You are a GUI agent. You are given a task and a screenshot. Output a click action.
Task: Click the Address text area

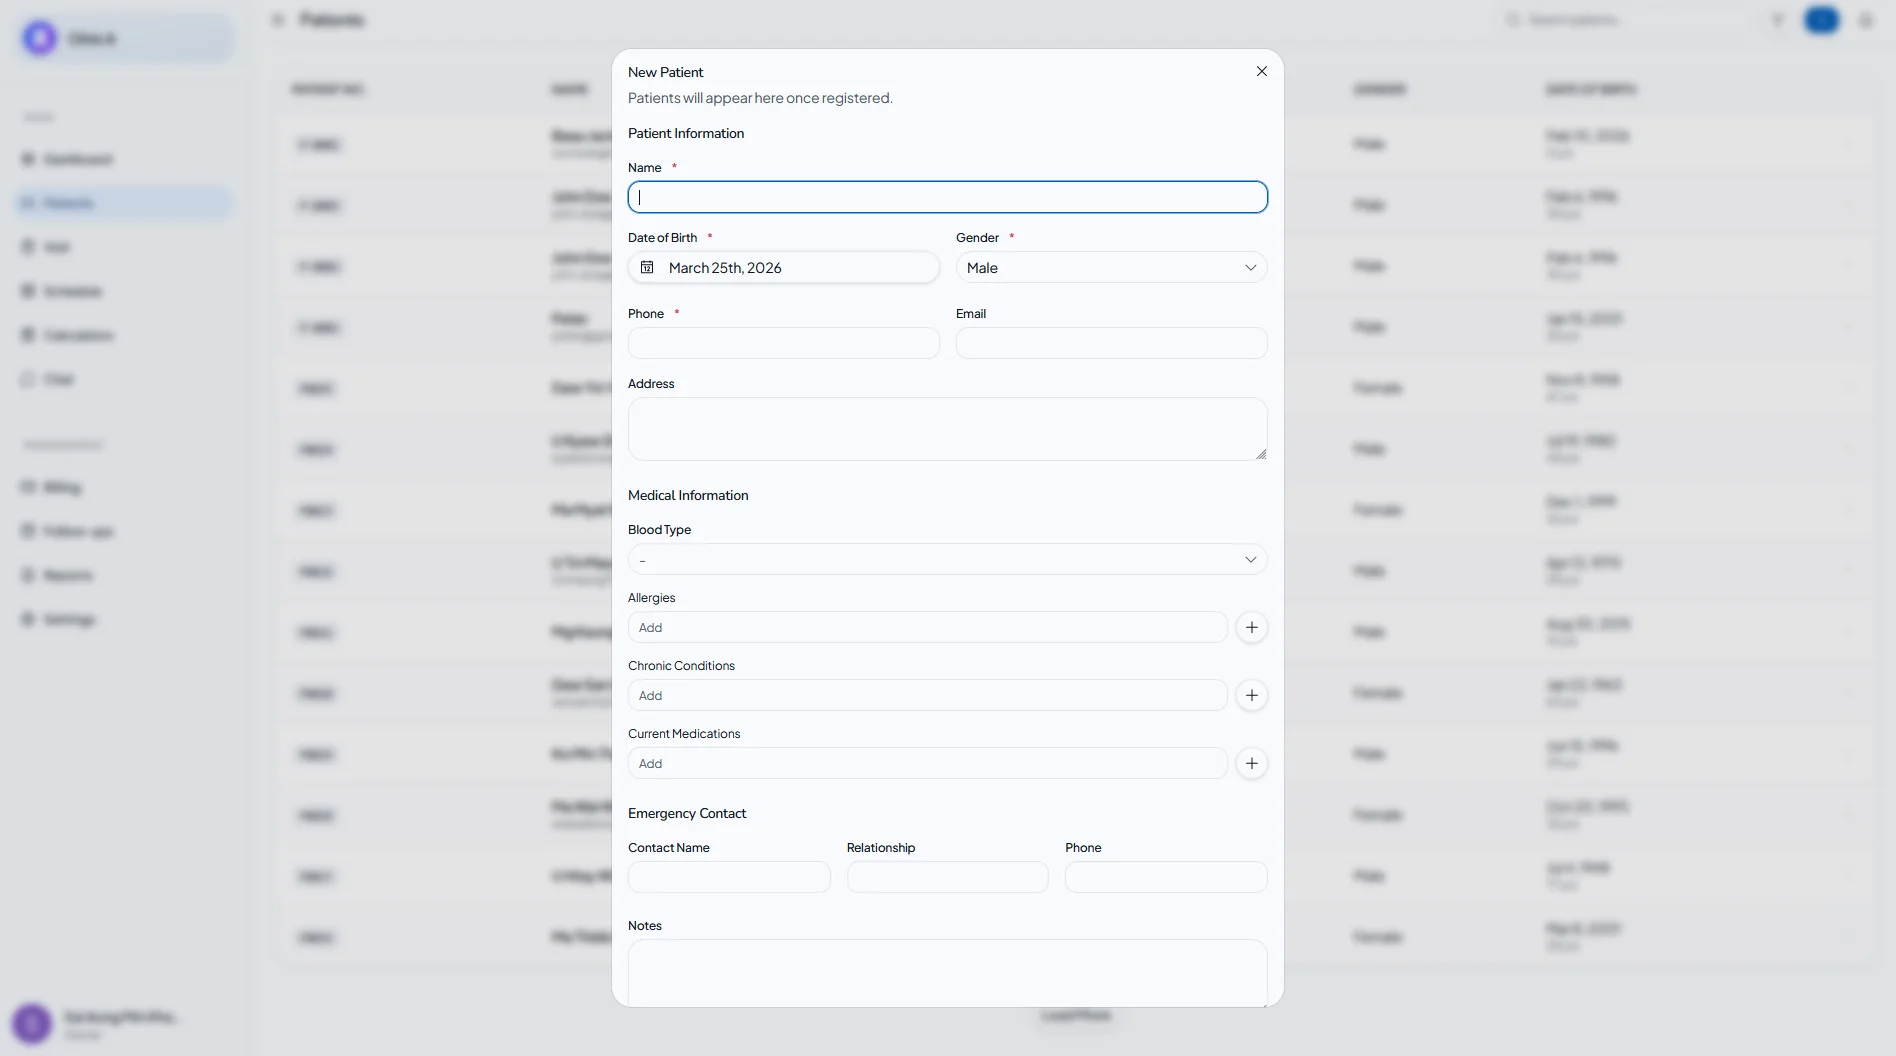(x=947, y=429)
